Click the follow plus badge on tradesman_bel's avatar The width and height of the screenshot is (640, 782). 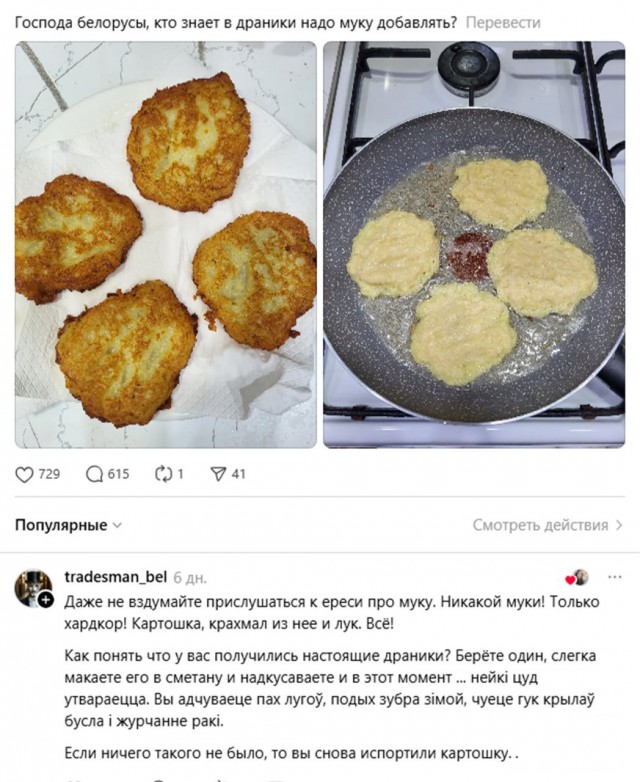click(46, 600)
